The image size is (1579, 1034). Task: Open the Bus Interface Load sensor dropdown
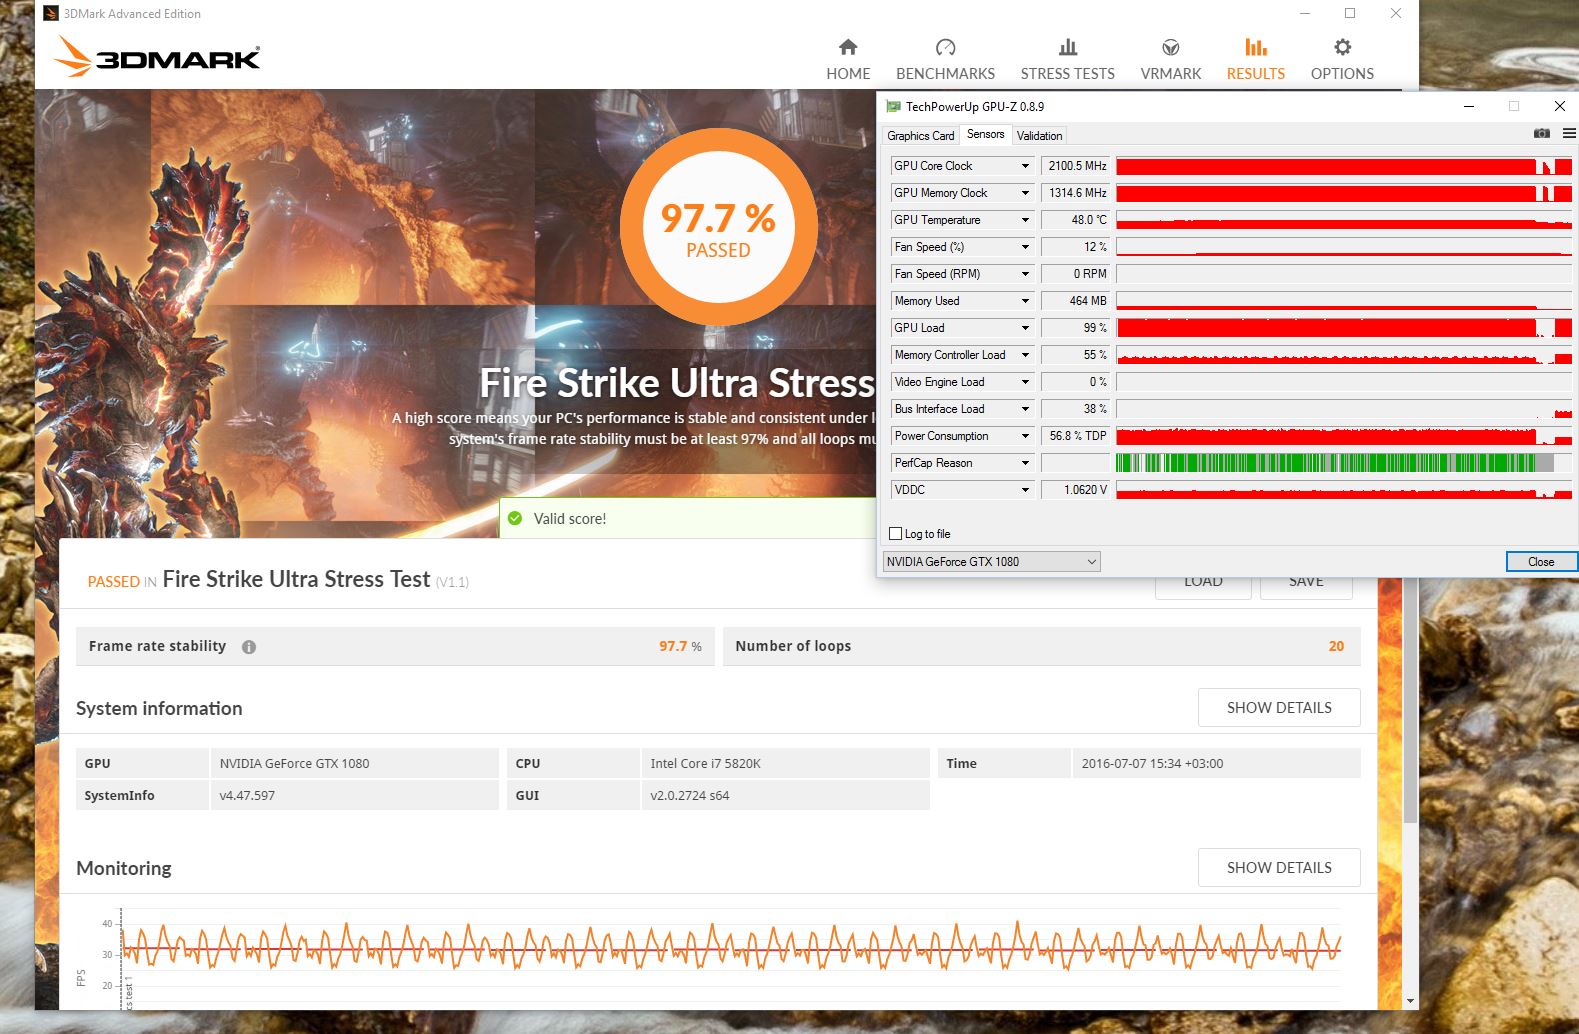click(x=1025, y=409)
